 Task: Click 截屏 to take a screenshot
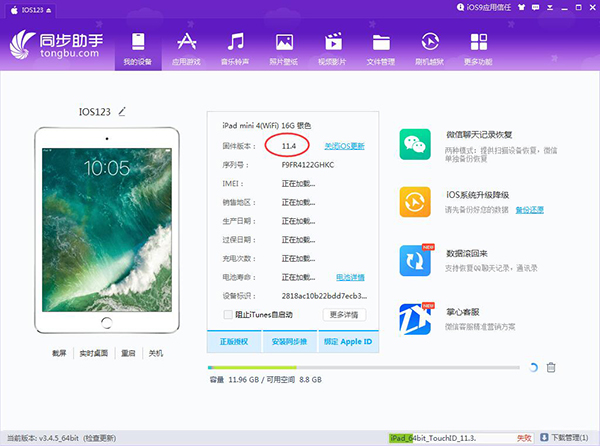(59, 353)
